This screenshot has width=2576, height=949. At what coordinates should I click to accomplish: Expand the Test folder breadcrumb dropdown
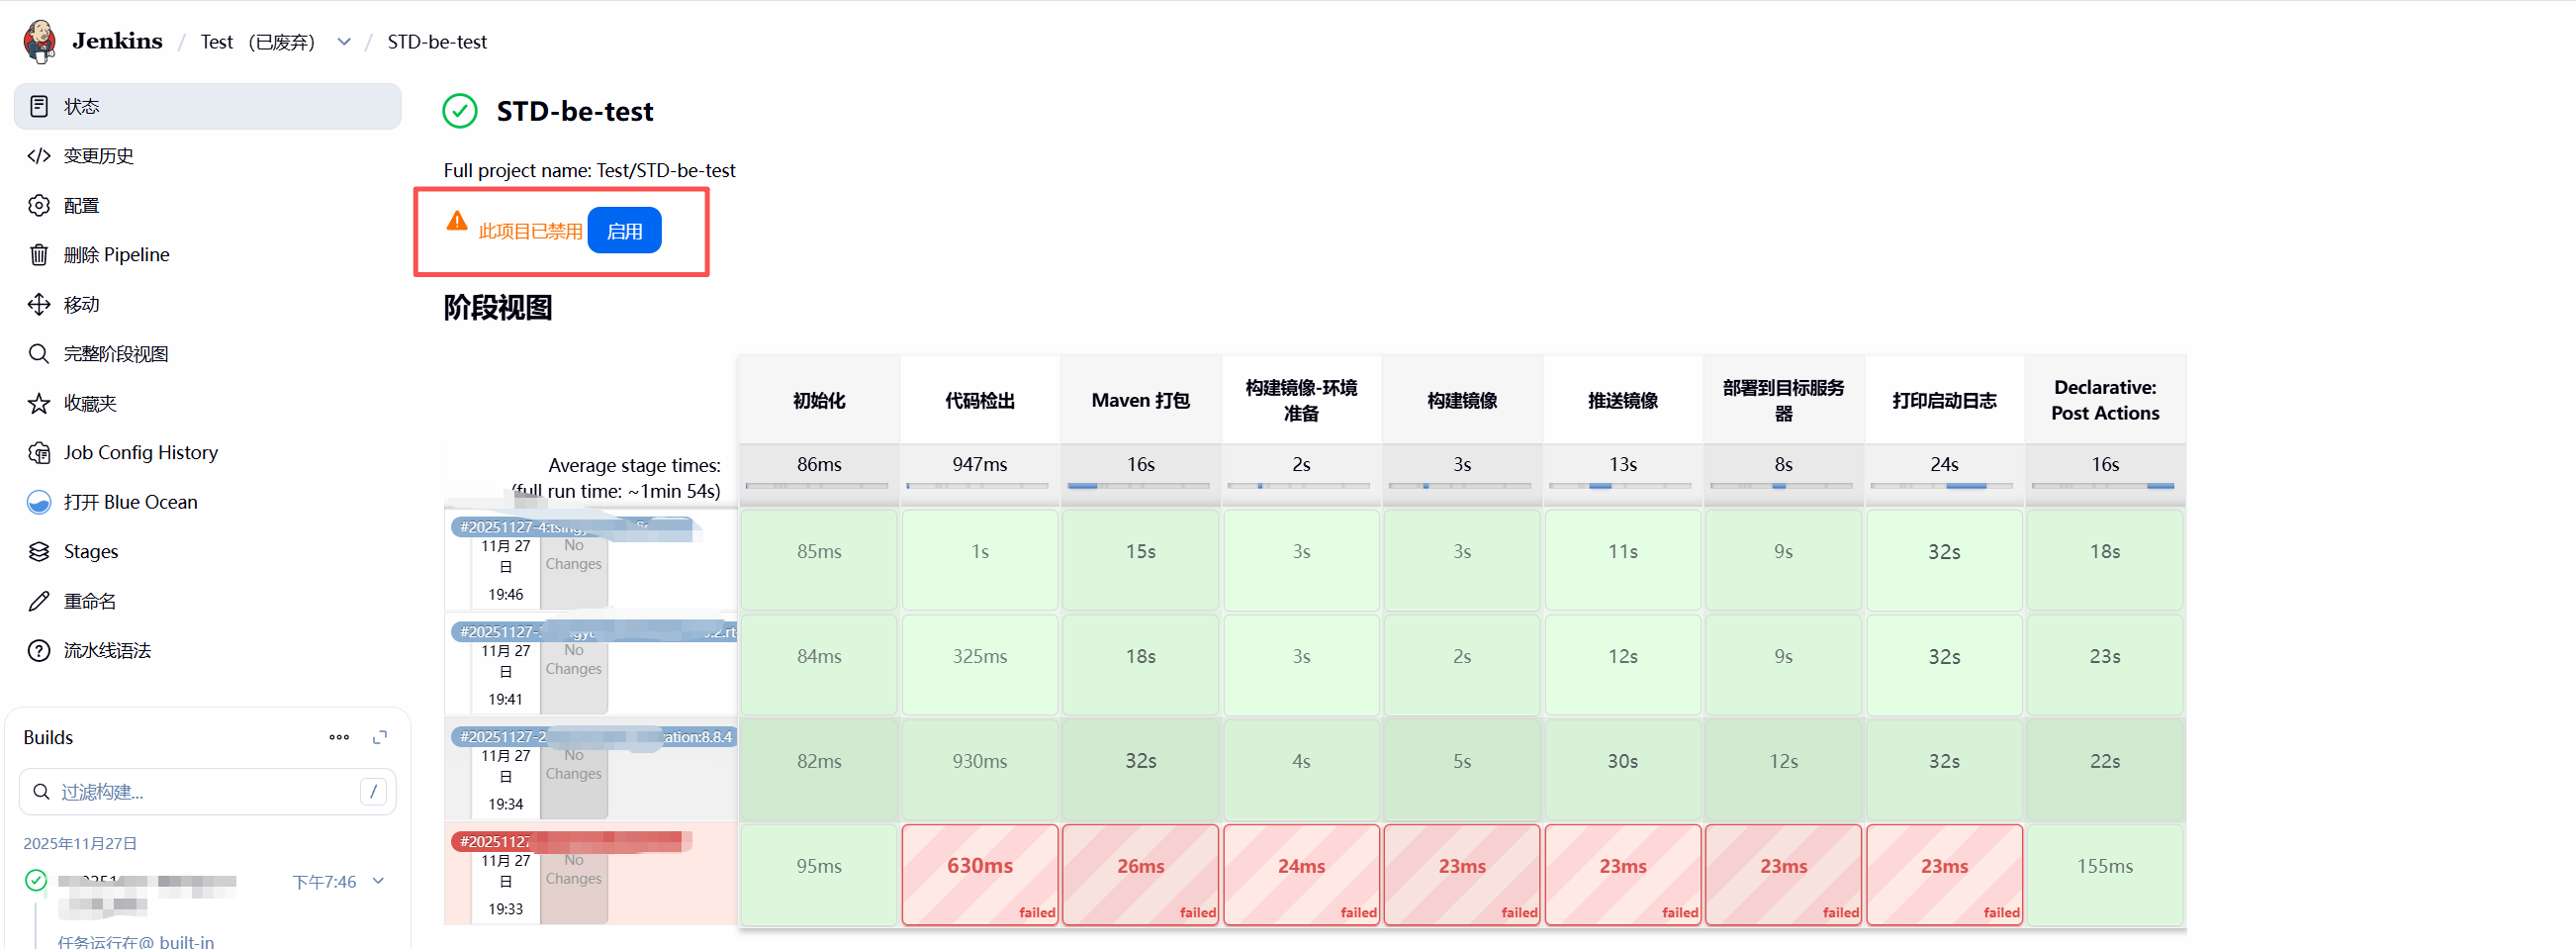coord(344,42)
